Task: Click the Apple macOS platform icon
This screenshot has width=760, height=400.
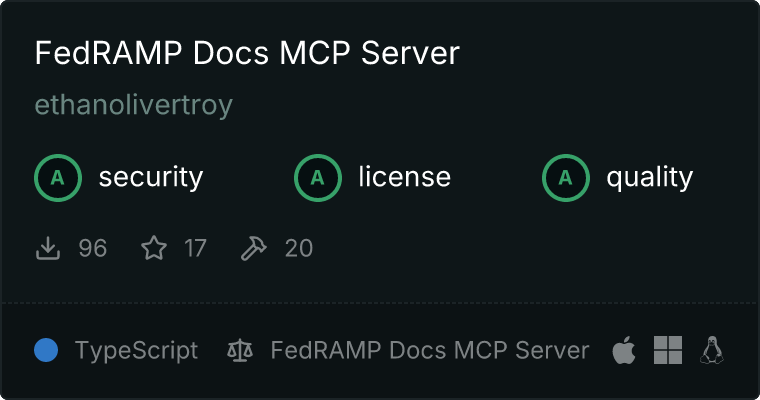Action: [624, 350]
